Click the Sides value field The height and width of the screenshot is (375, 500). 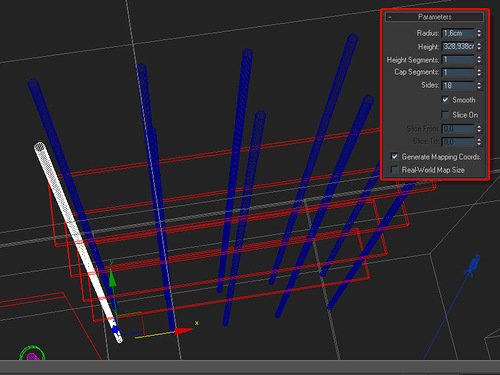[458, 86]
